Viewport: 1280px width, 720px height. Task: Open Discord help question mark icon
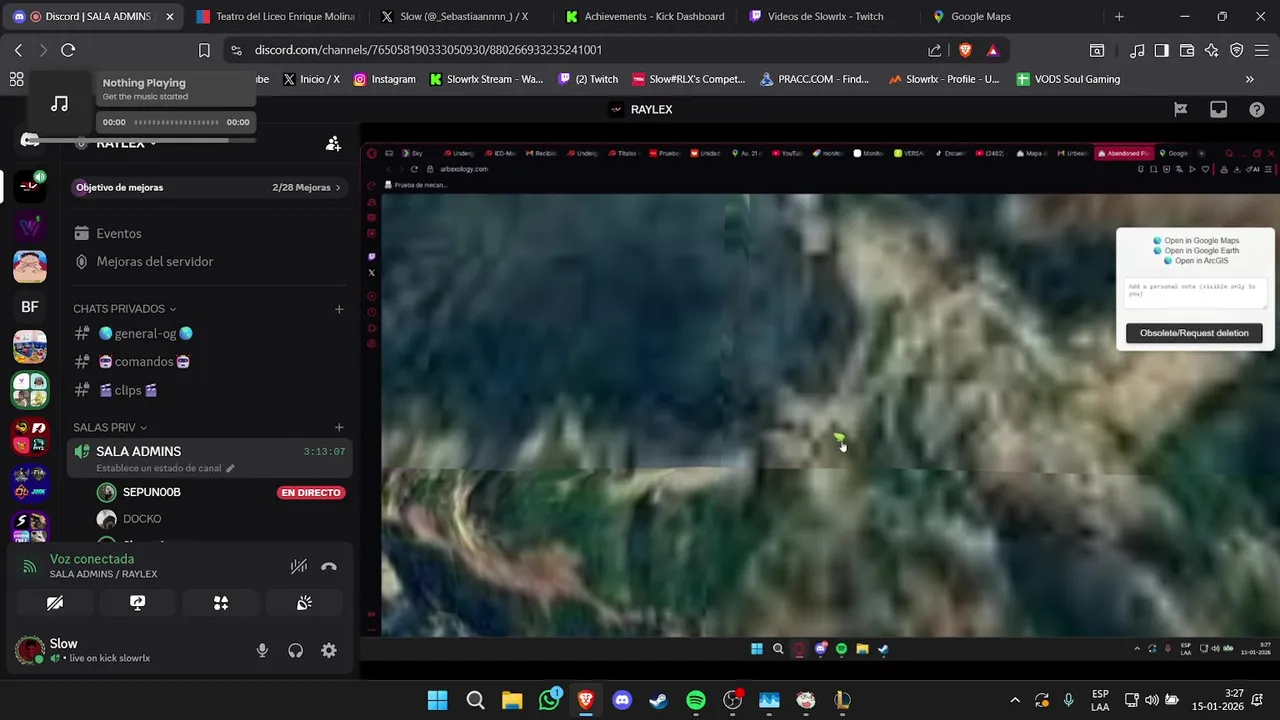click(1257, 110)
